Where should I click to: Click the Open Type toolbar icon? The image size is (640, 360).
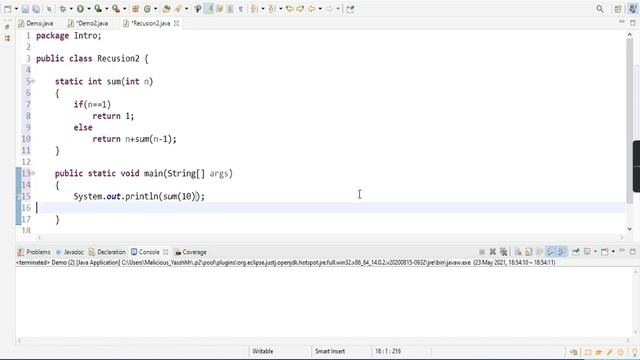click(167, 9)
